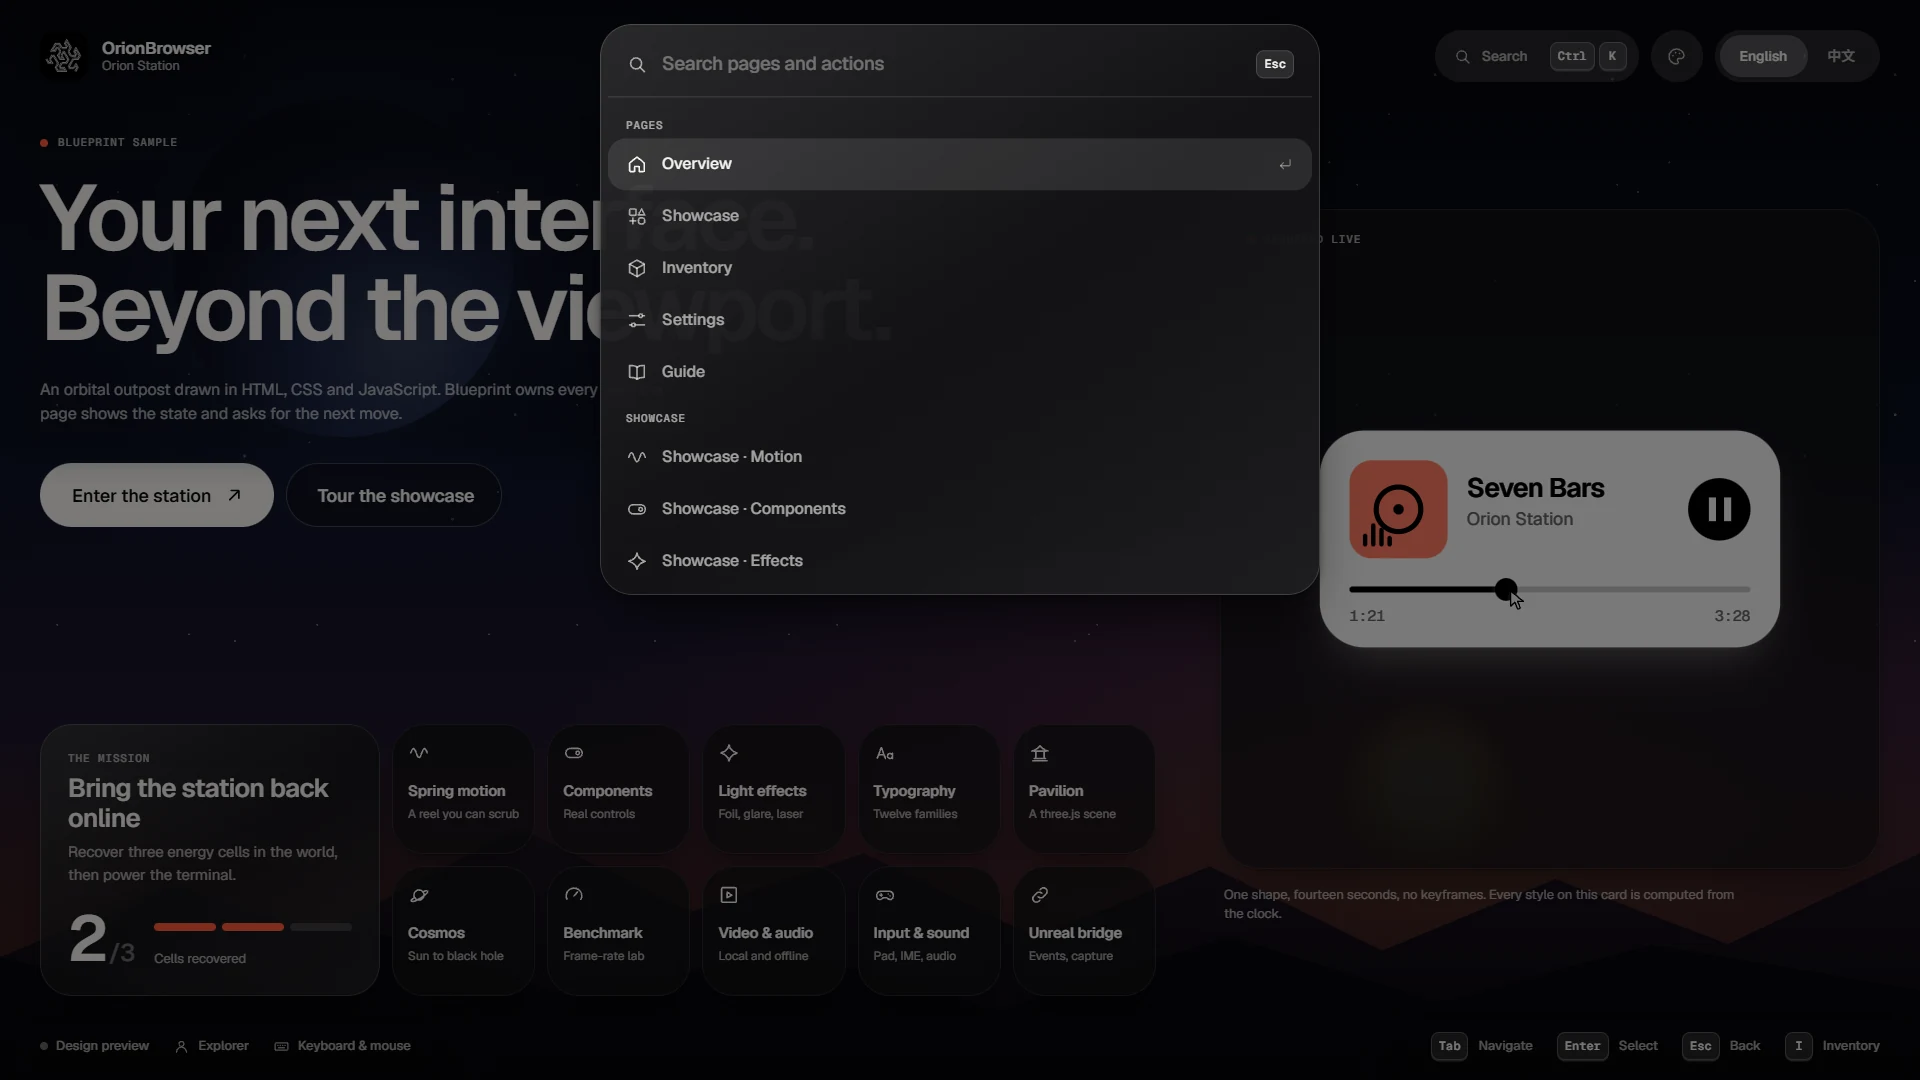Click the Tour the showcase button

pyautogui.click(x=394, y=495)
